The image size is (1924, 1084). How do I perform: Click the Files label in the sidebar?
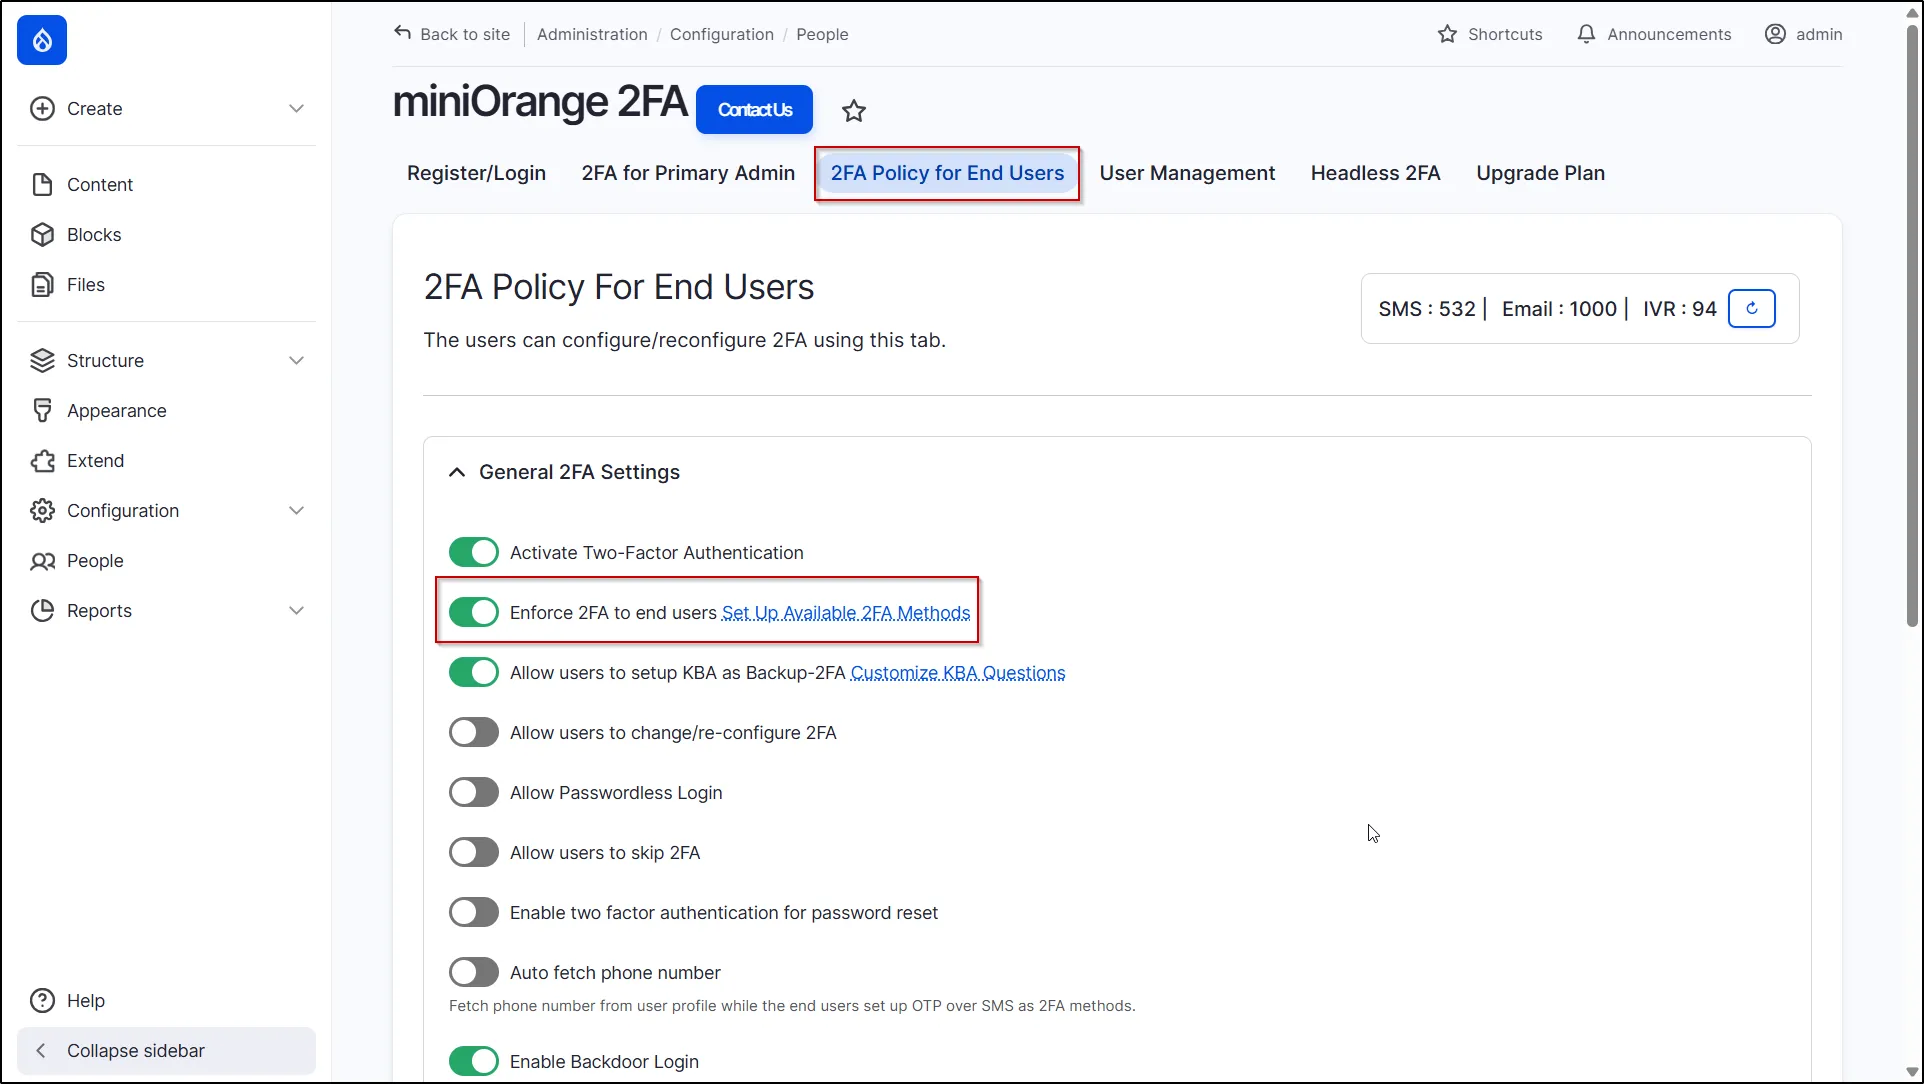(x=86, y=285)
